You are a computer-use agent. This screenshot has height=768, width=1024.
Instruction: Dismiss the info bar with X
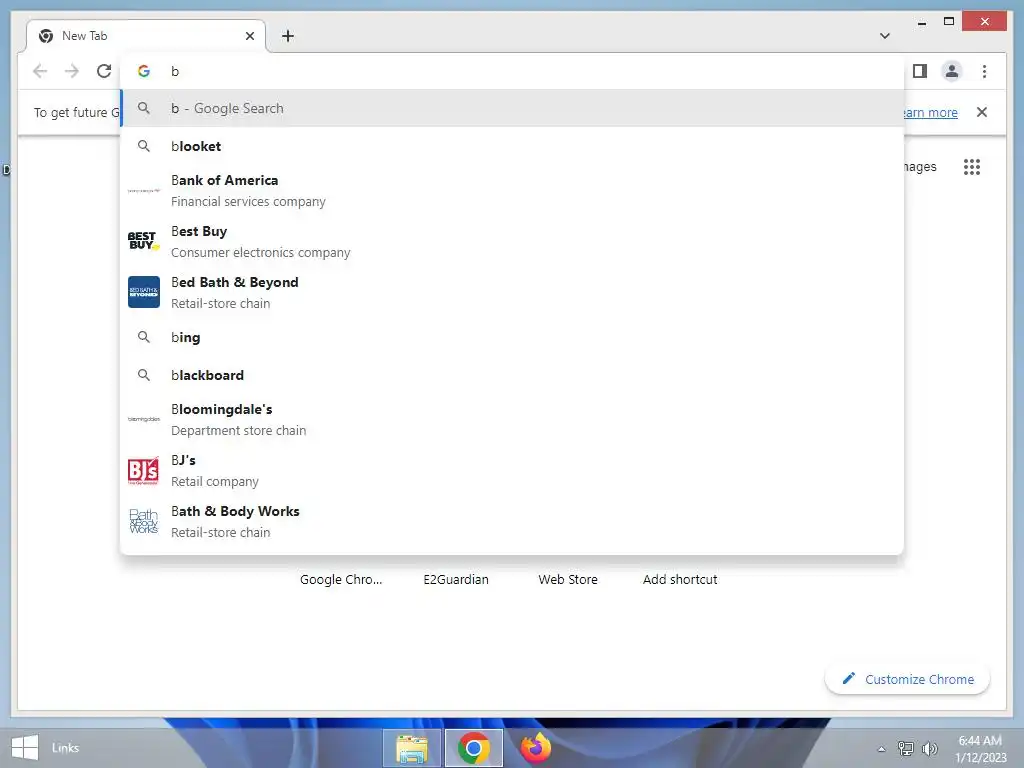[x=982, y=112]
